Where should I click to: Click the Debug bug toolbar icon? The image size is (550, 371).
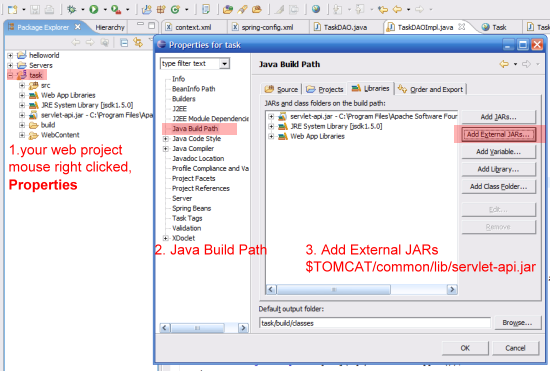click(72, 9)
